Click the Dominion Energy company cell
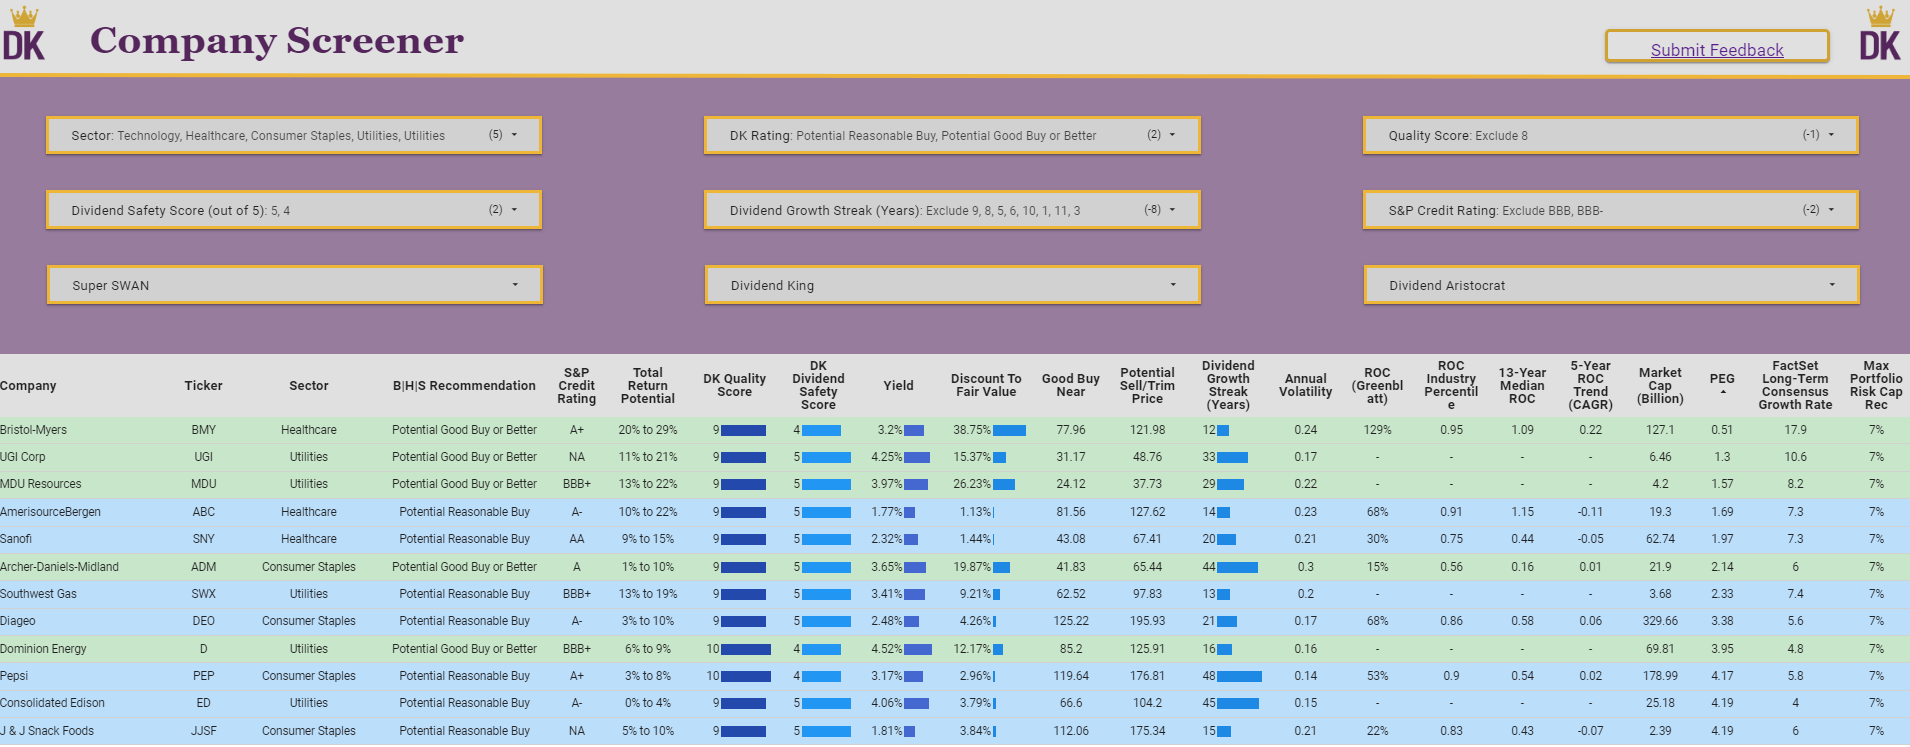The image size is (1910, 747). pyautogui.click(x=43, y=649)
